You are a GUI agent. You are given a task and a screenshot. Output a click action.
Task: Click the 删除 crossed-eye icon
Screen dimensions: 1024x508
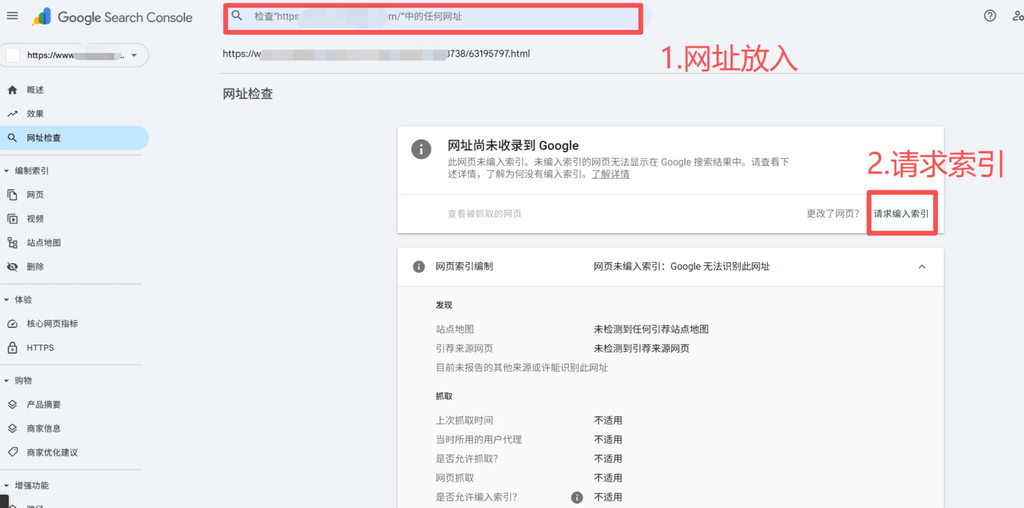[x=12, y=266]
